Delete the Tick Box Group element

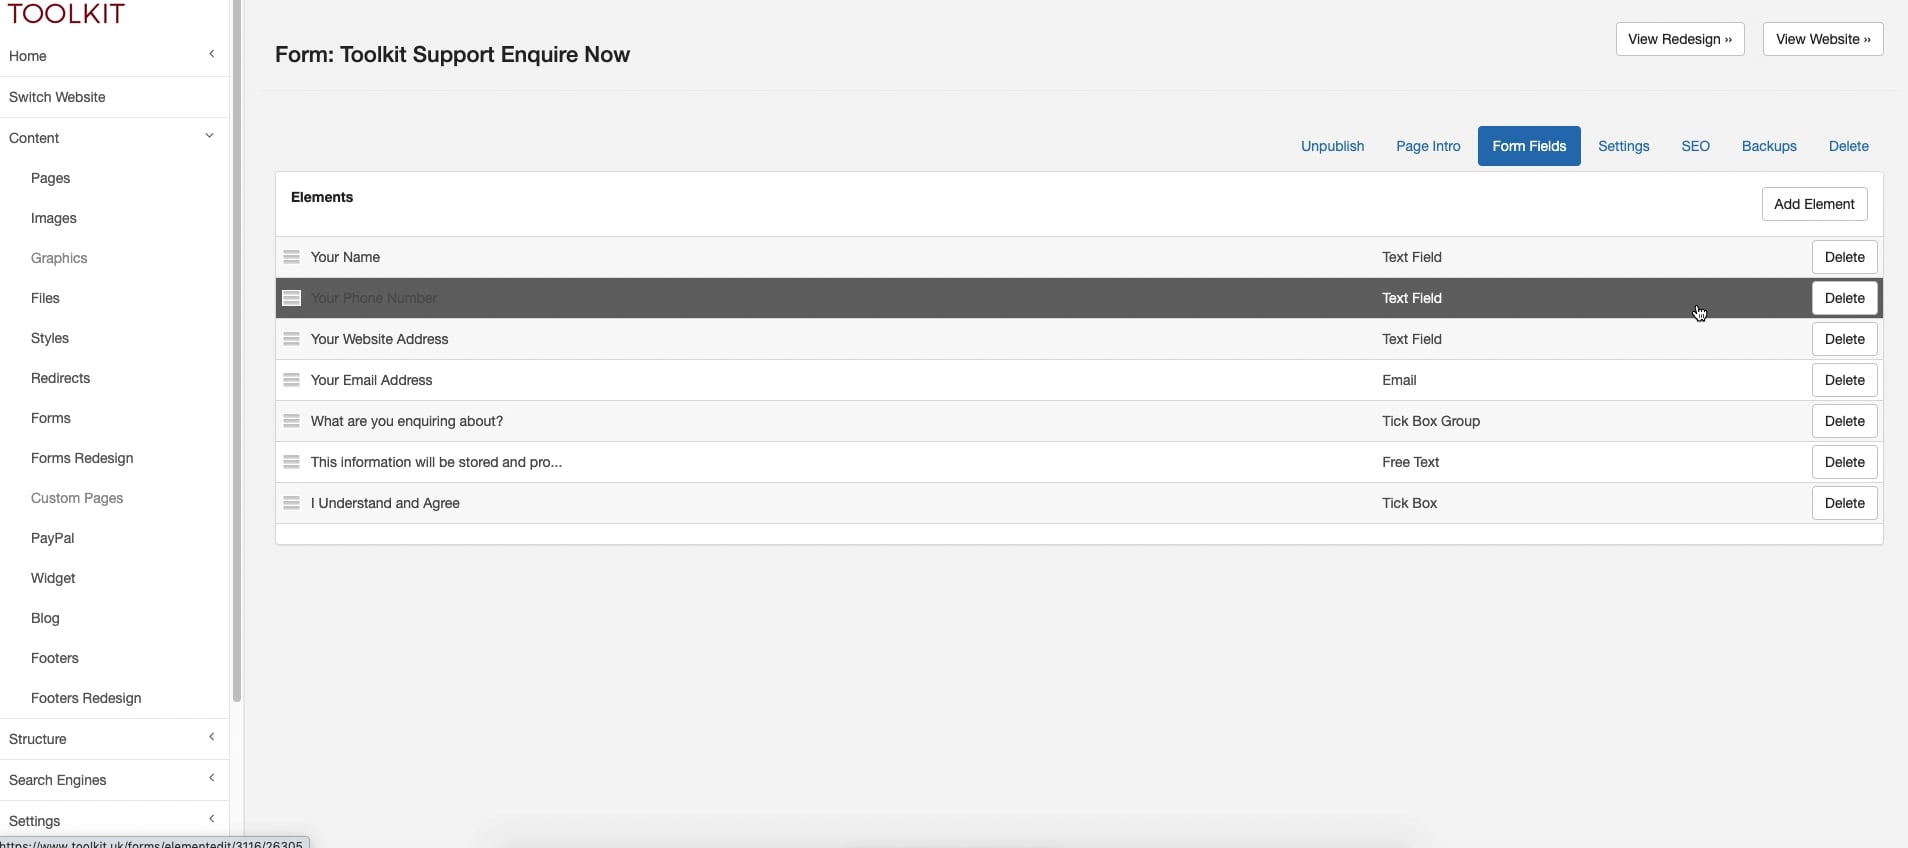[1844, 421]
